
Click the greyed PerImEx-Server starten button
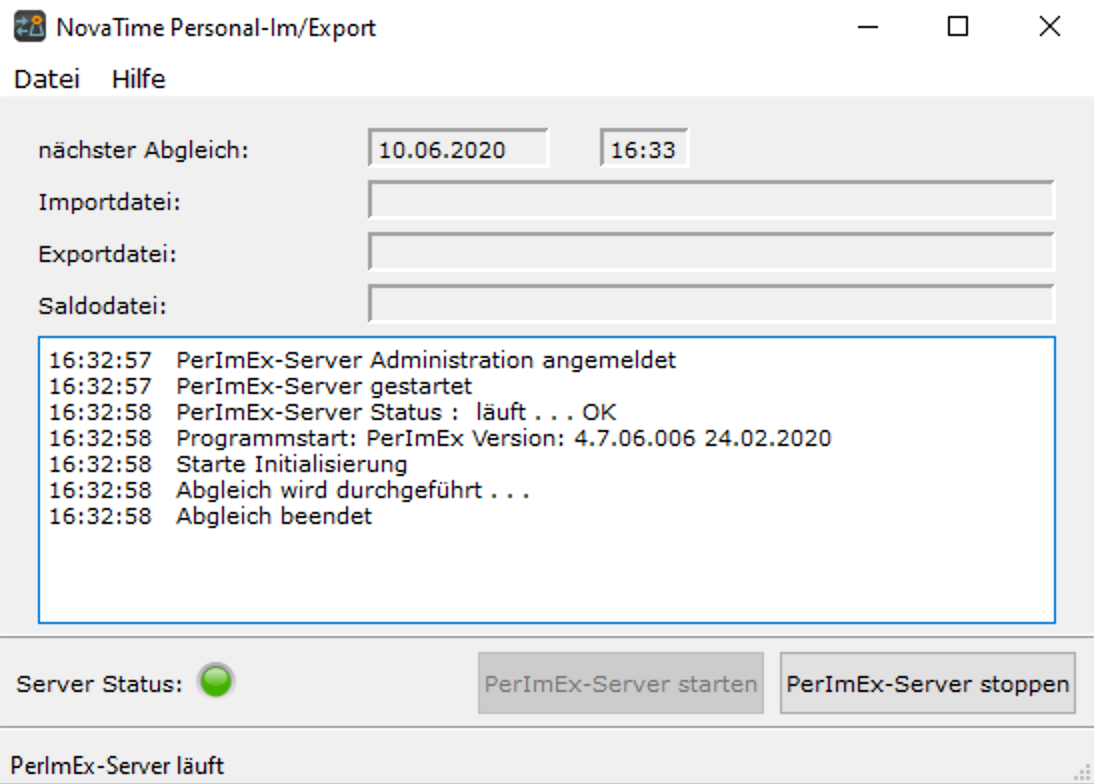pyautogui.click(x=621, y=684)
